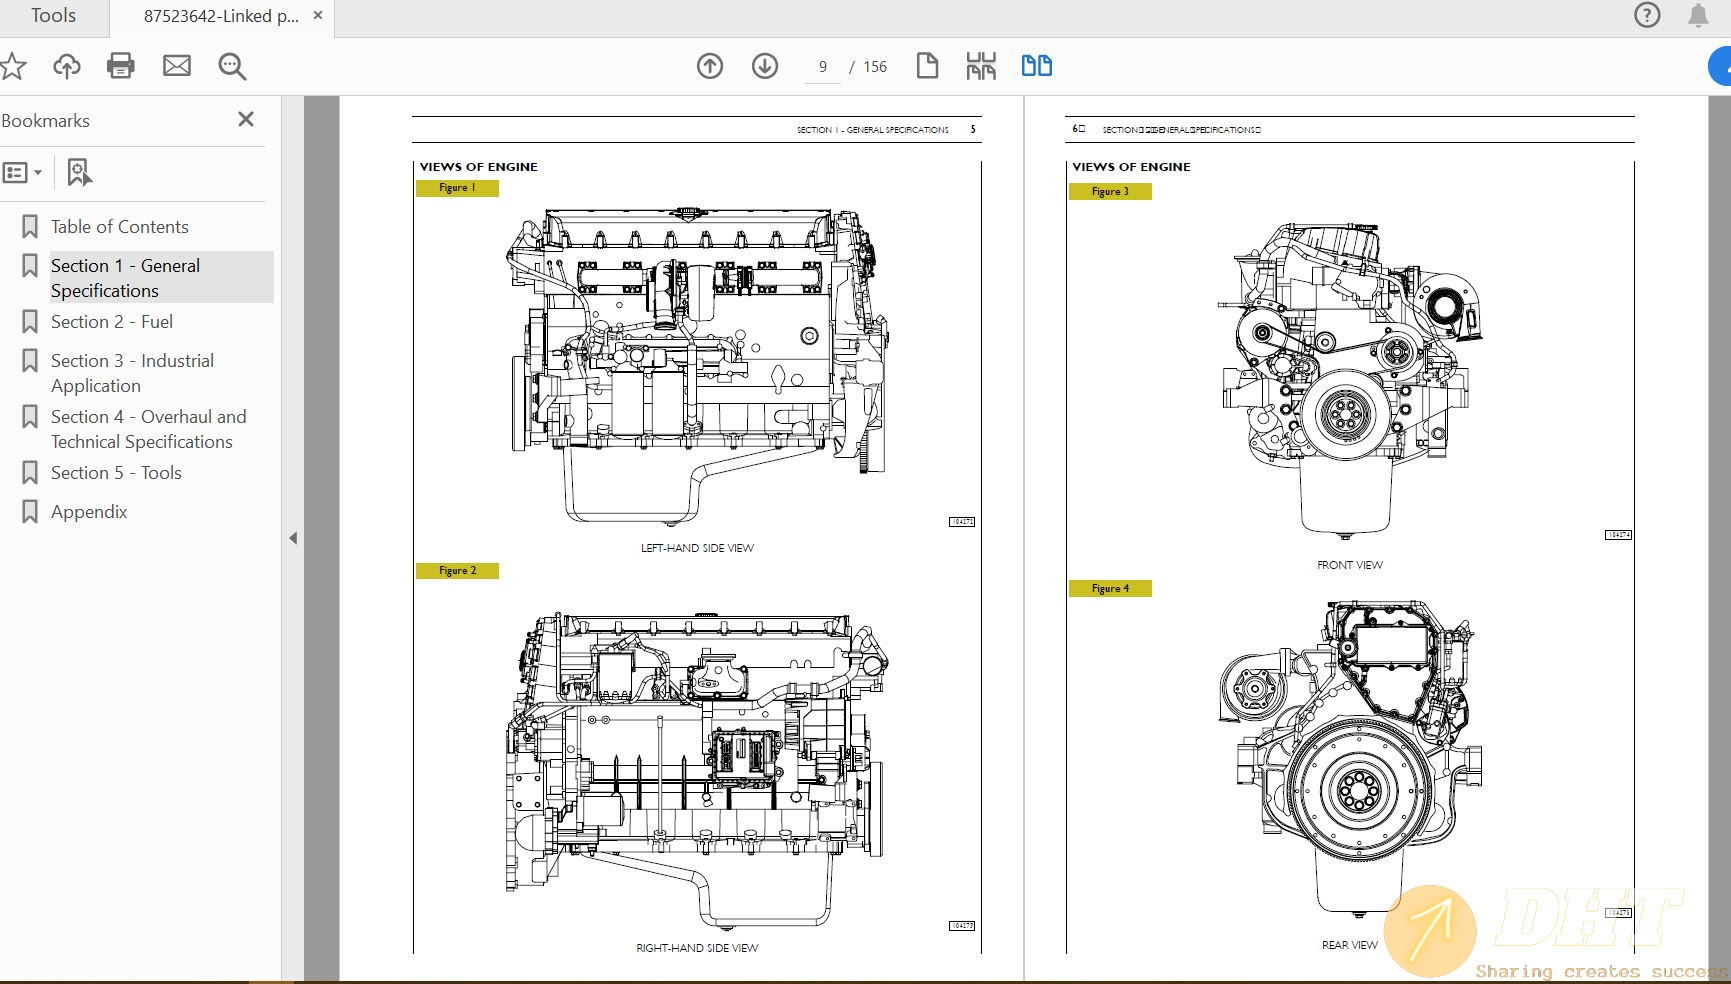
Task: Select the 87523642-Linked document tab
Action: pyautogui.click(x=220, y=15)
